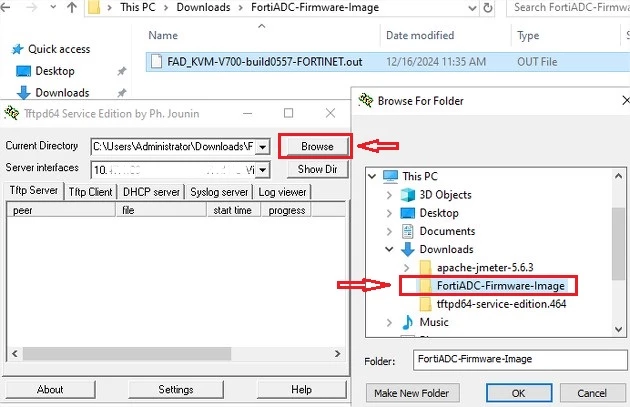The image size is (630, 407).
Task: Click the Tftpd64 title bar icon
Action: pos(12,113)
